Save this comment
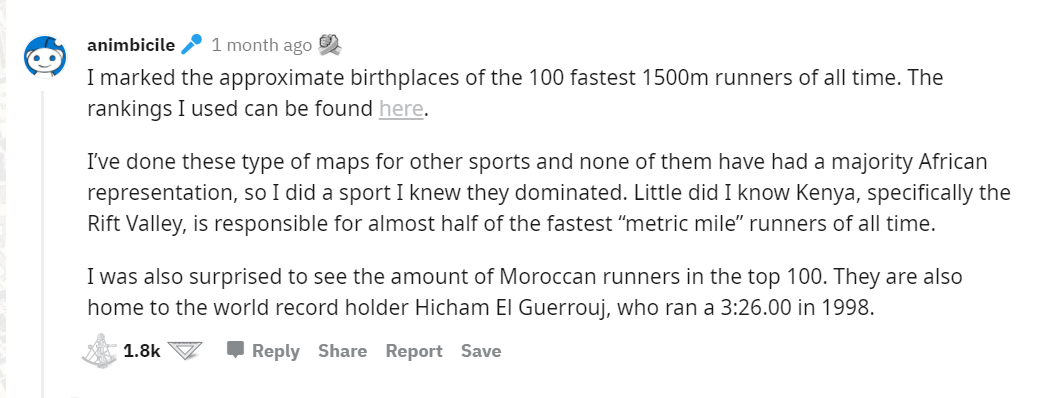 click(x=481, y=350)
